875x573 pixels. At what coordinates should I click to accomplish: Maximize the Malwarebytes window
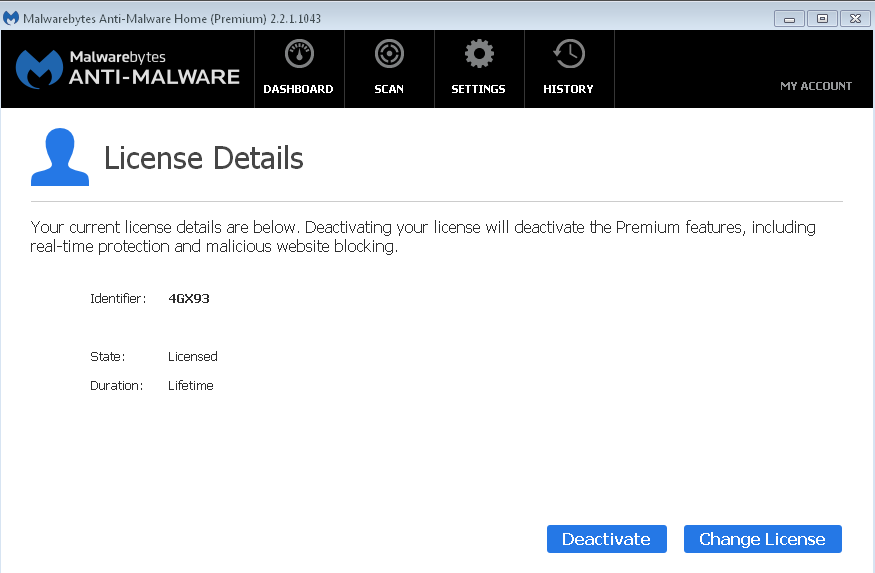(x=821, y=18)
